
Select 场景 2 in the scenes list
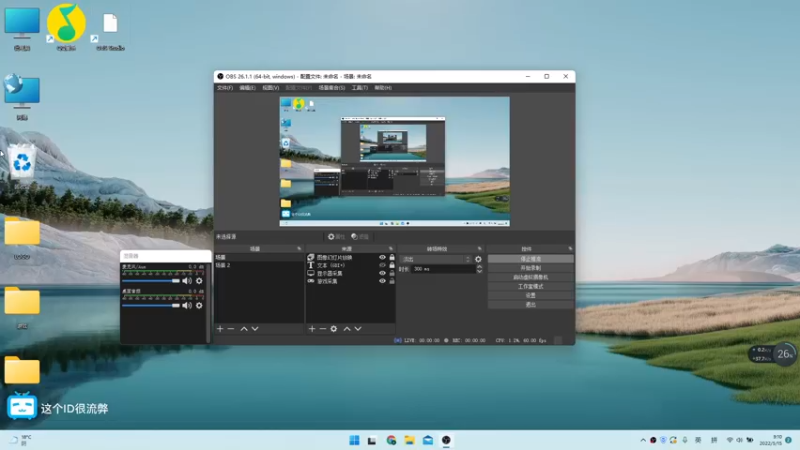223,265
